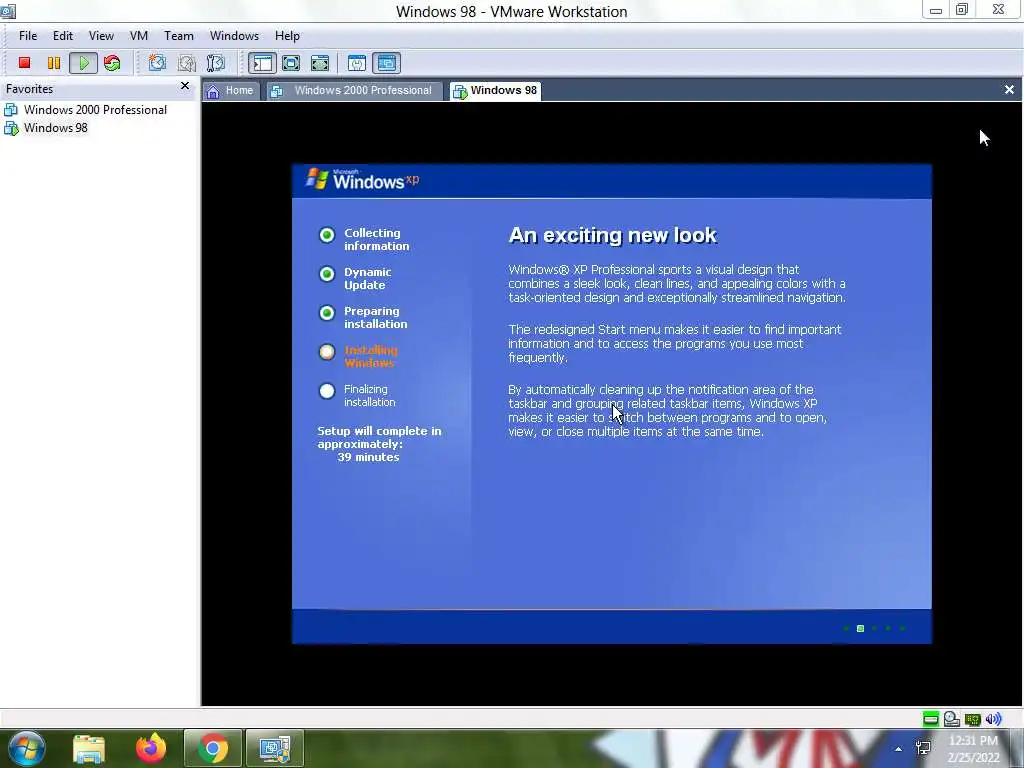Click the network adapter status icon
The width and height of the screenshot is (1024, 768).
click(973, 719)
